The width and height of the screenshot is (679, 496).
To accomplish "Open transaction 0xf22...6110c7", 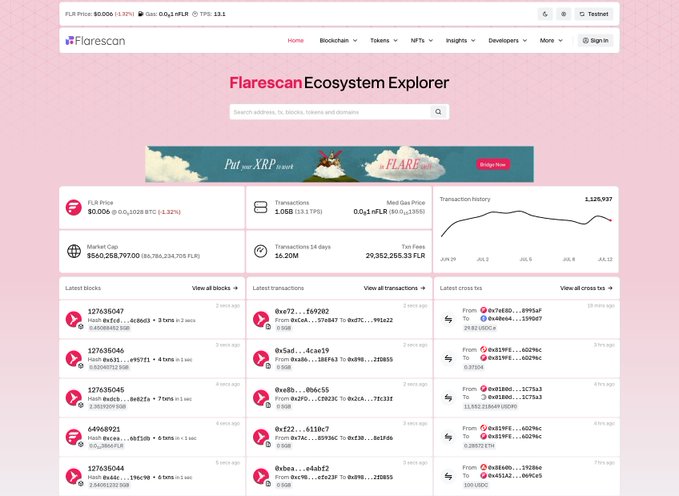I will (x=302, y=429).
